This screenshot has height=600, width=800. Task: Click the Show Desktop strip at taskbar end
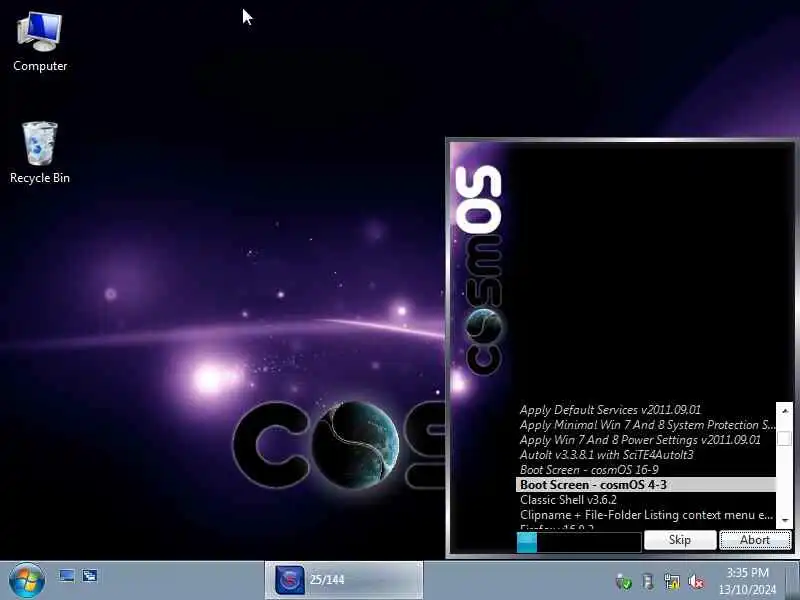coord(793,581)
